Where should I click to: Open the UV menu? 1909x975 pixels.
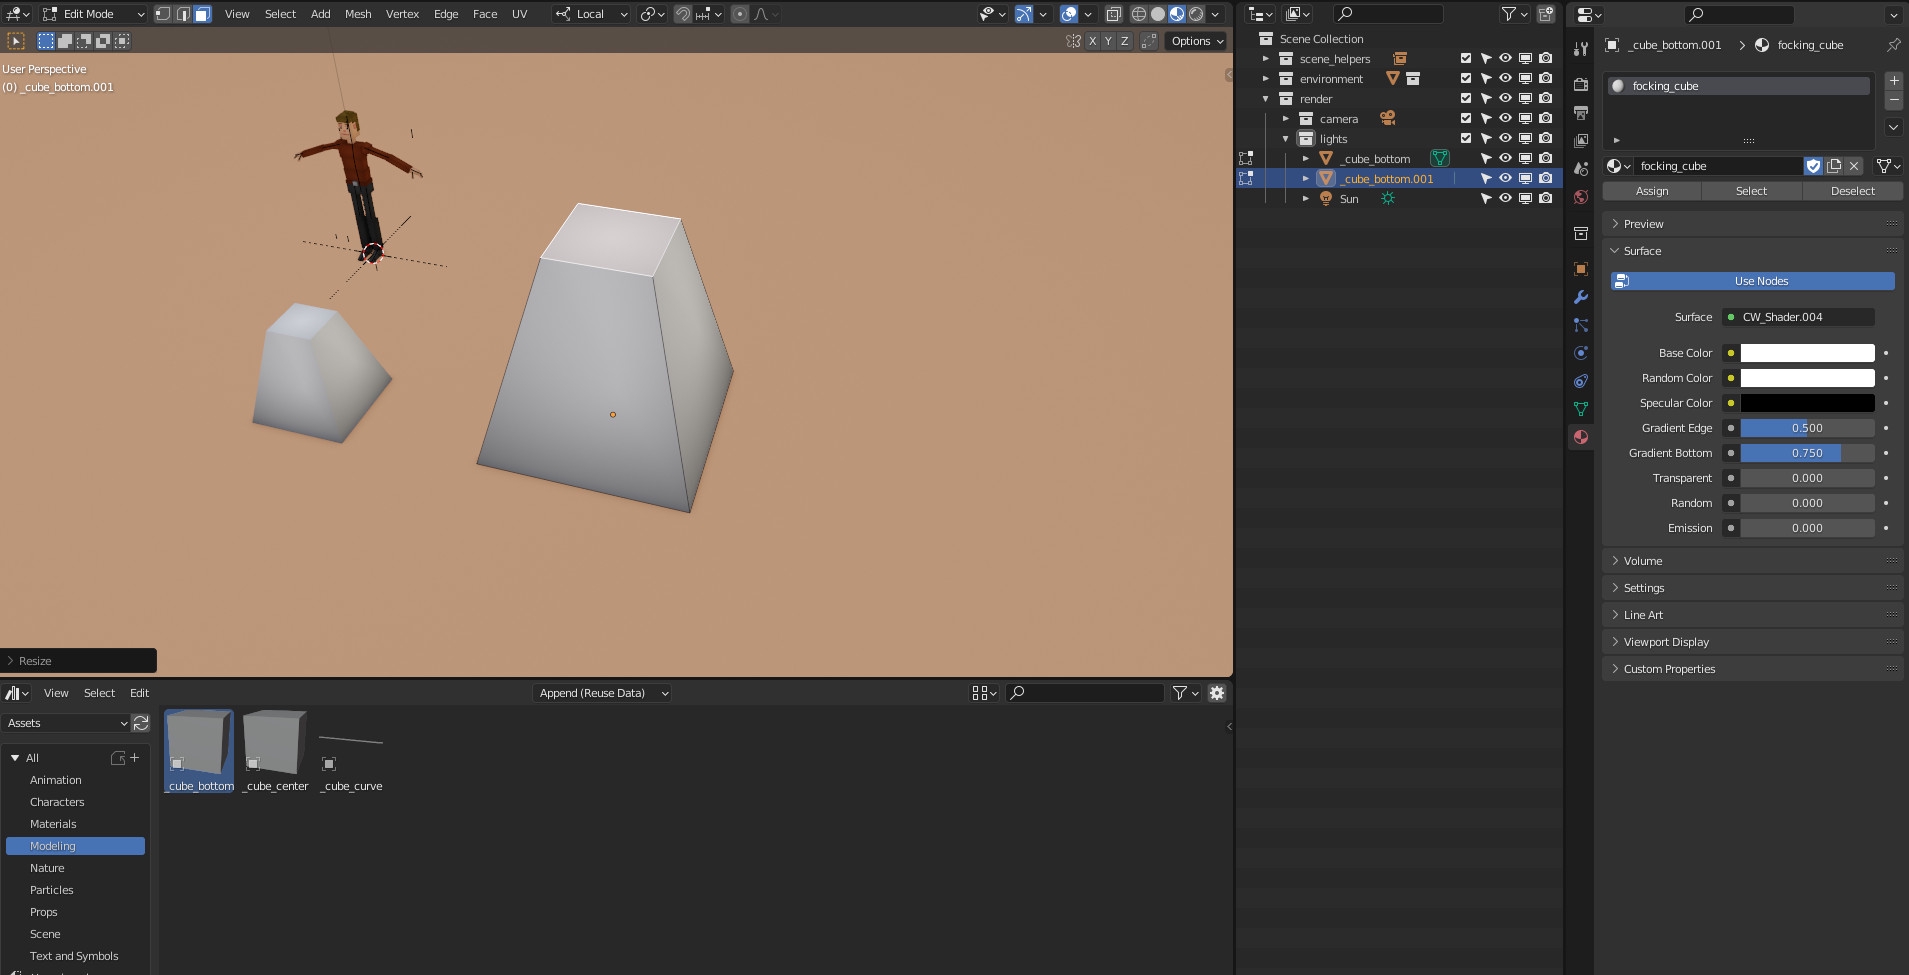click(x=519, y=14)
